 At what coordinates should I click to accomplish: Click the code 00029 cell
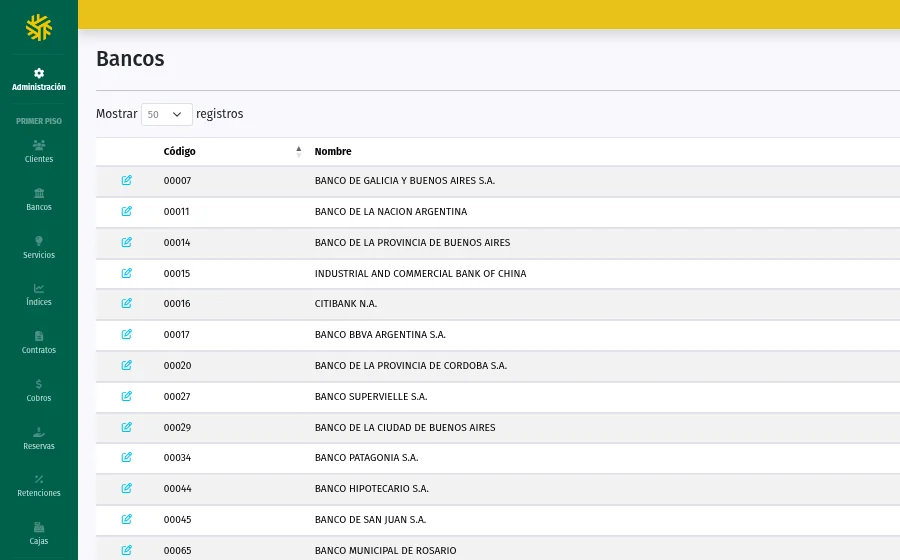click(177, 427)
